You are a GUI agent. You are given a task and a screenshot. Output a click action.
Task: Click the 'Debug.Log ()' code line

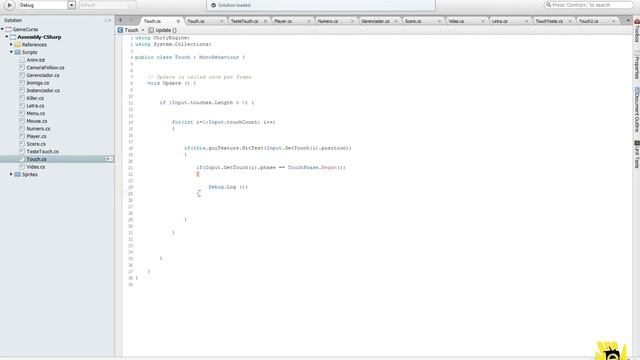pyautogui.click(x=228, y=187)
